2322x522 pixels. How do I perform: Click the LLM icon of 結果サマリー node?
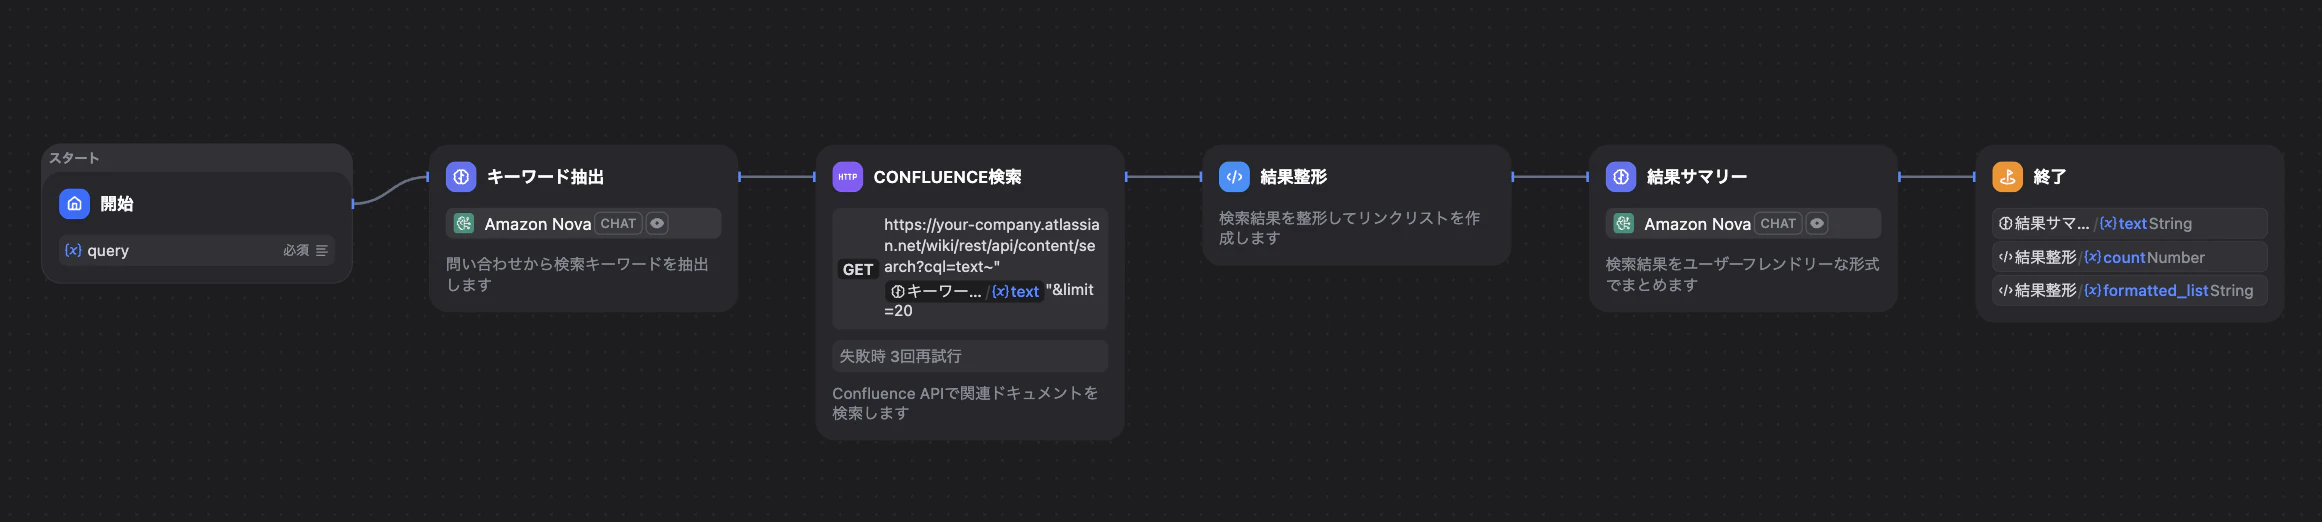tap(1621, 177)
